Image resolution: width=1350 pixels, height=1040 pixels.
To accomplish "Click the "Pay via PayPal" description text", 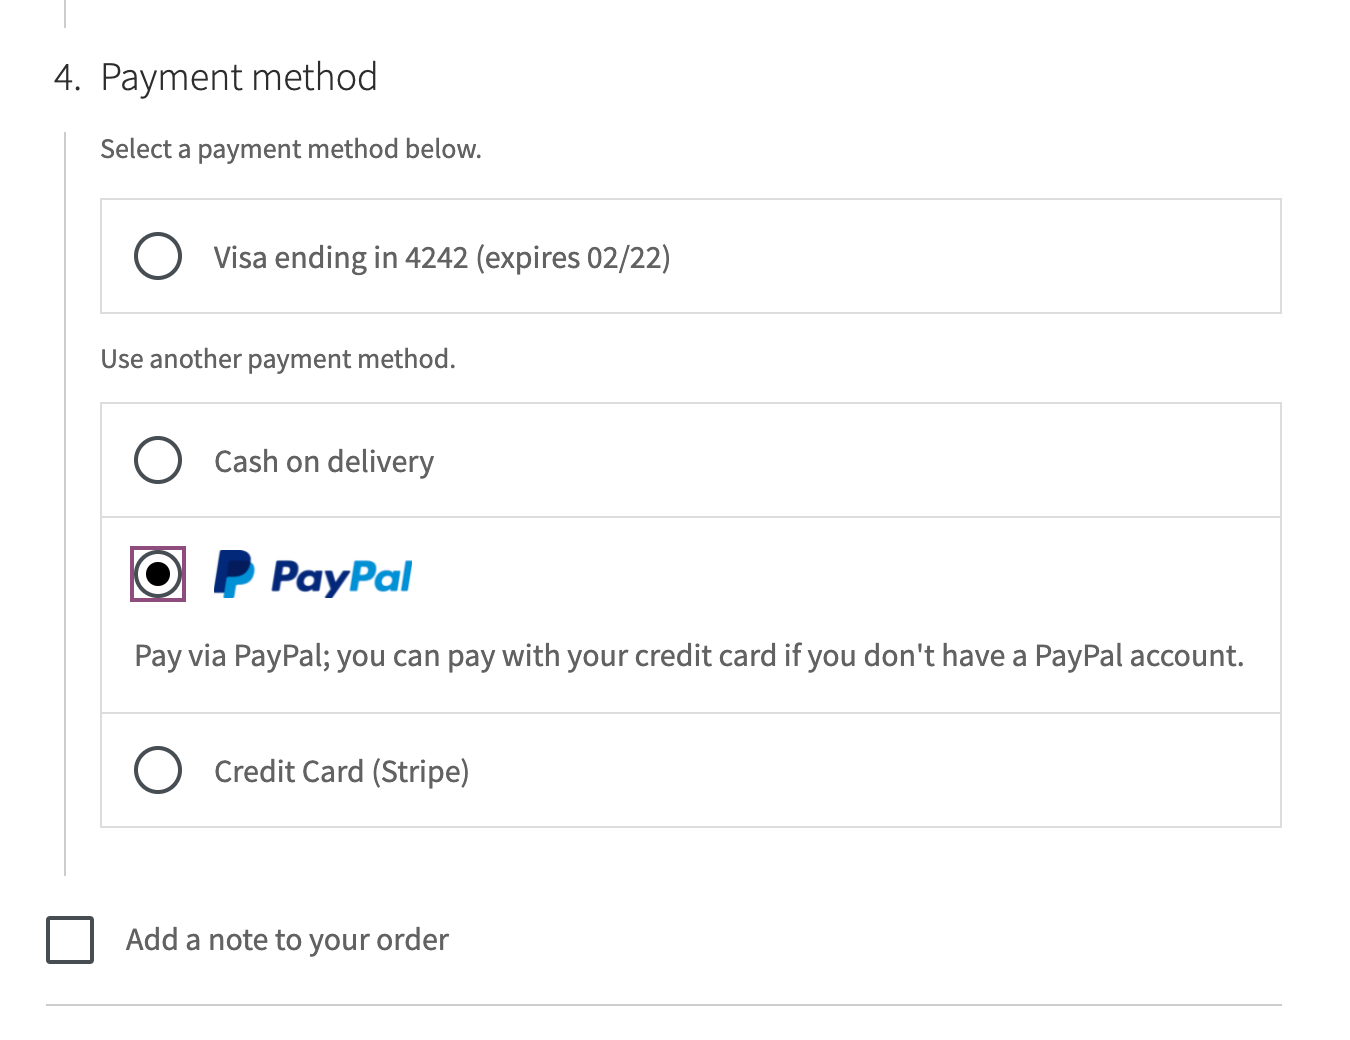I will (689, 655).
